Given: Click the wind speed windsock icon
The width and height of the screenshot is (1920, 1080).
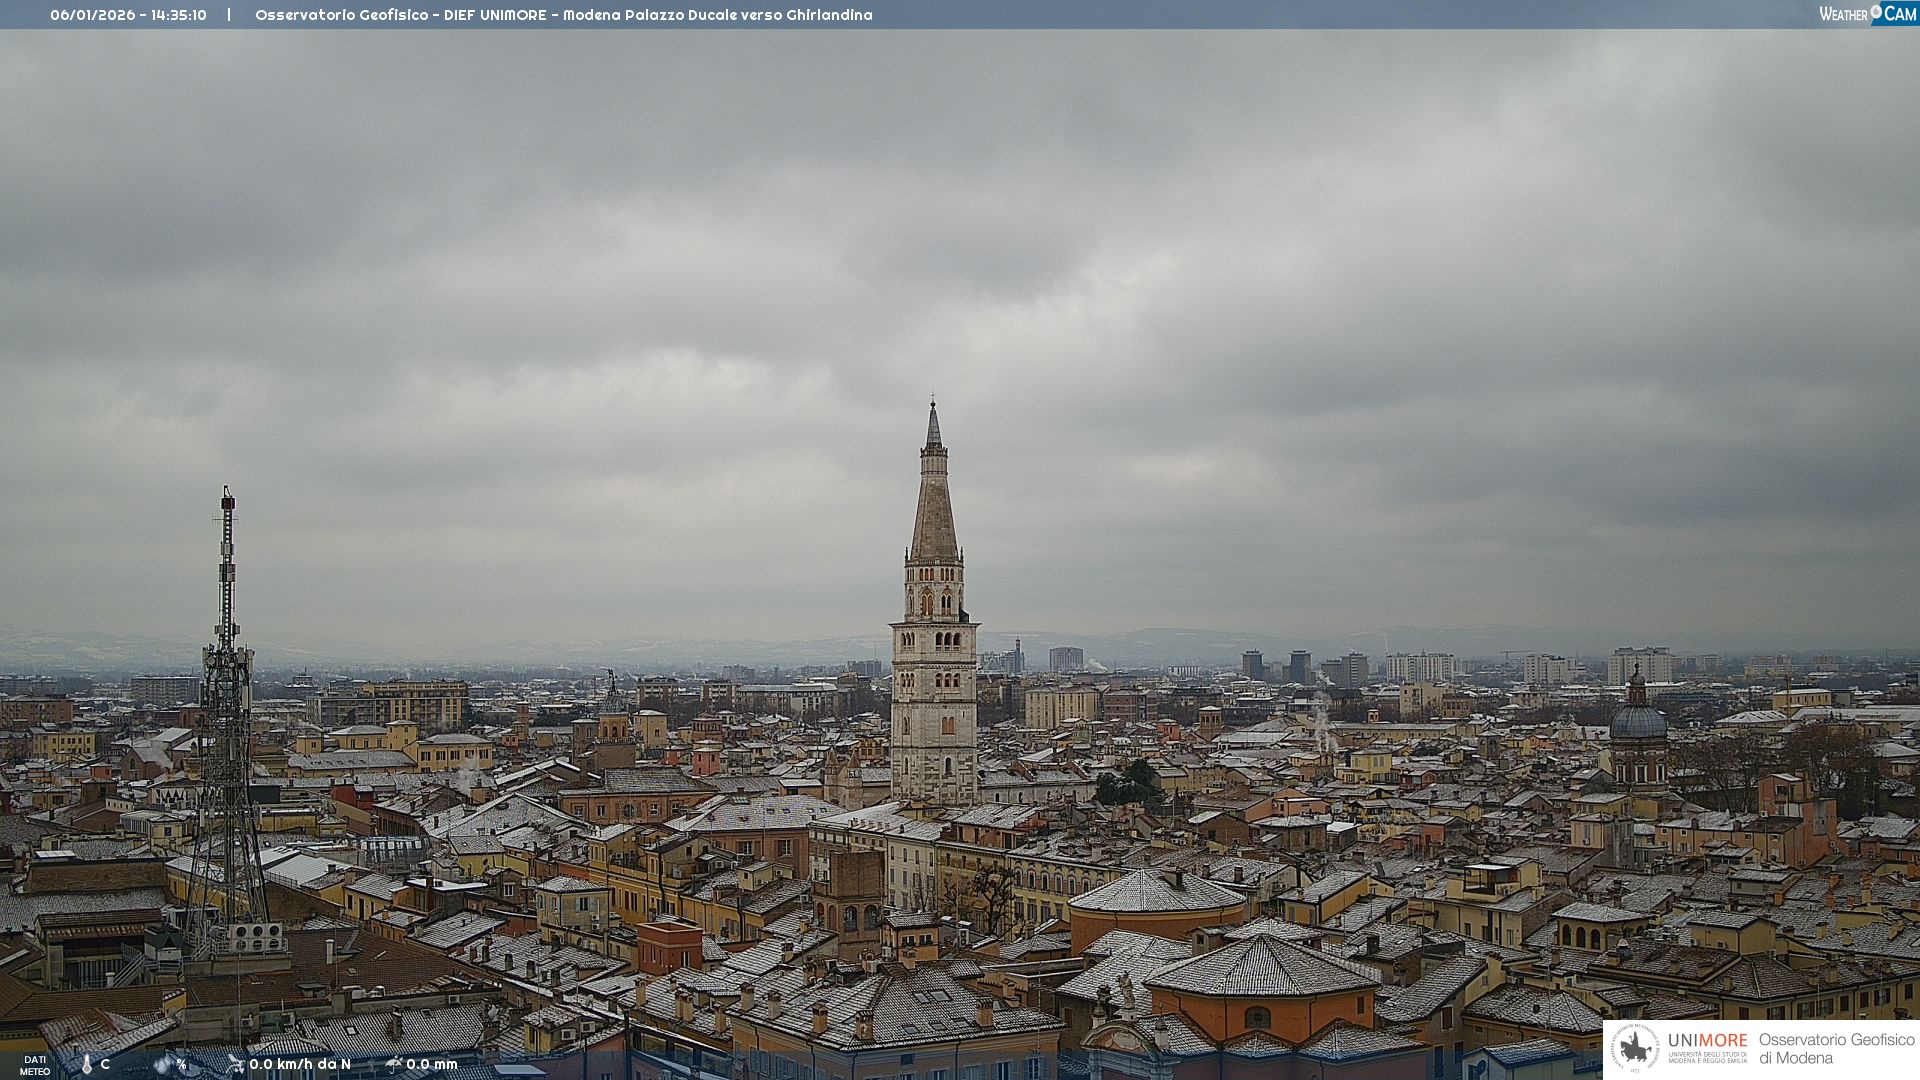Looking at the screenshot, I should coord(236,1064).
